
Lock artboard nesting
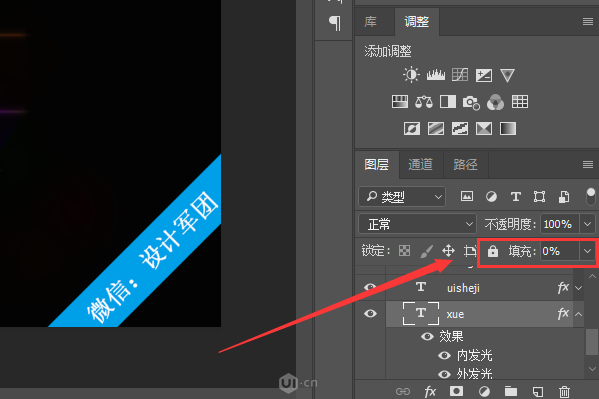[470, 251]
